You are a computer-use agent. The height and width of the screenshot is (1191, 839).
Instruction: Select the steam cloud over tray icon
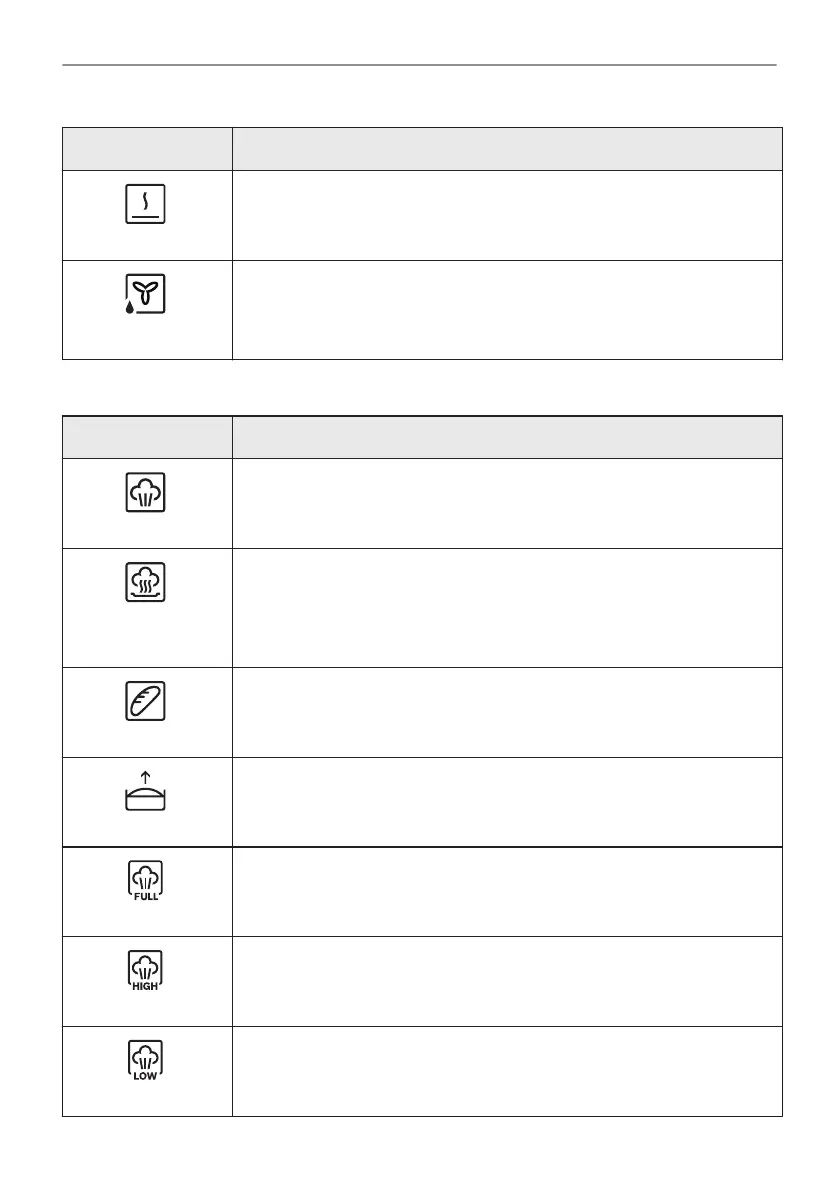pyautogui.click(x=145, y=583)
